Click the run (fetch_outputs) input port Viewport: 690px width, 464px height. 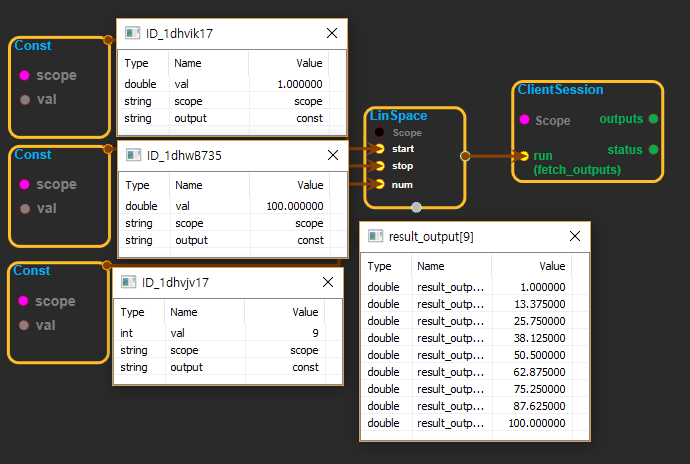(524, 156)
